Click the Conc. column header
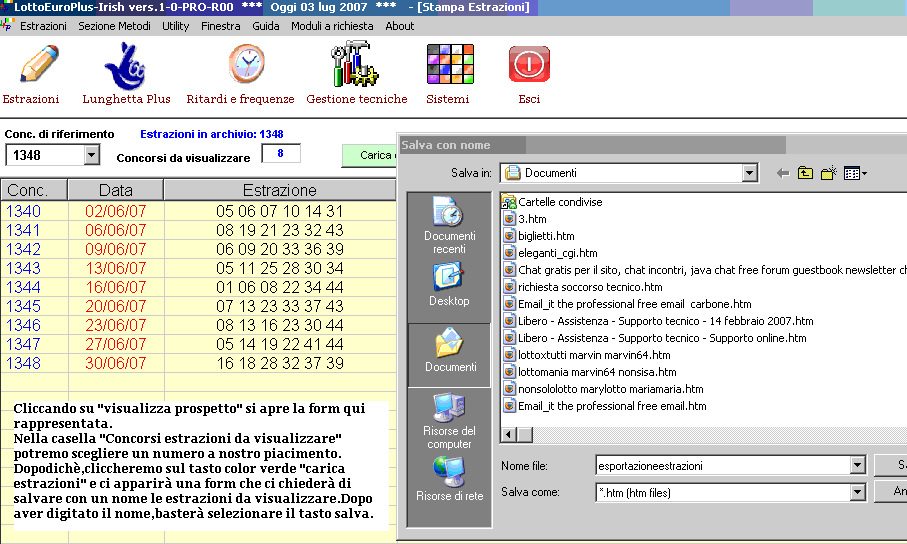This screenshot has width=907, height=544. click(34, 190)
